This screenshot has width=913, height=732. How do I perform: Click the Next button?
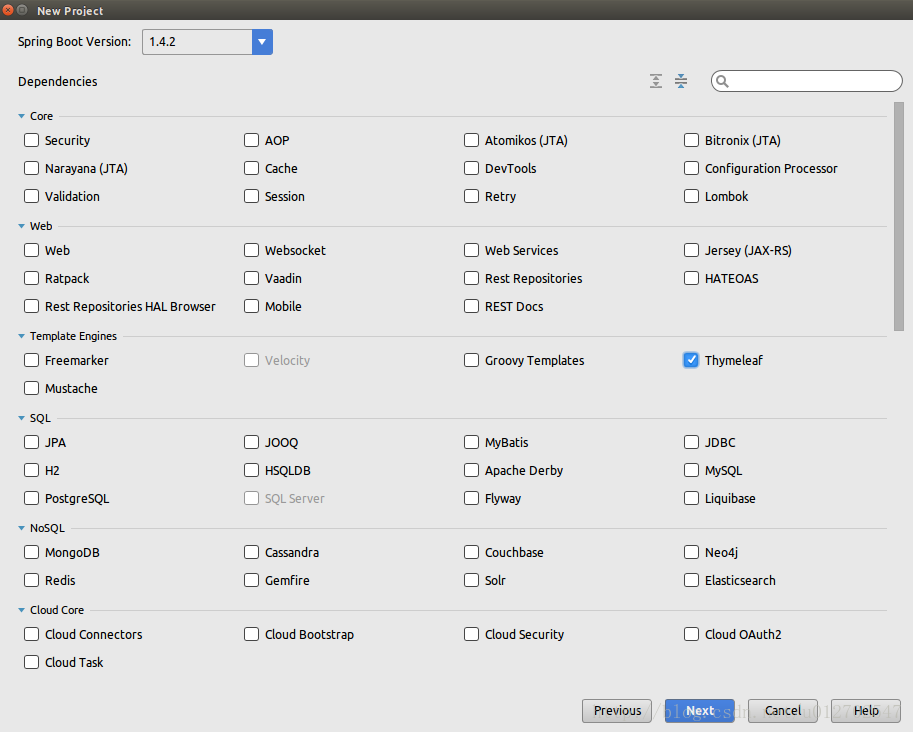coord(699,711)
